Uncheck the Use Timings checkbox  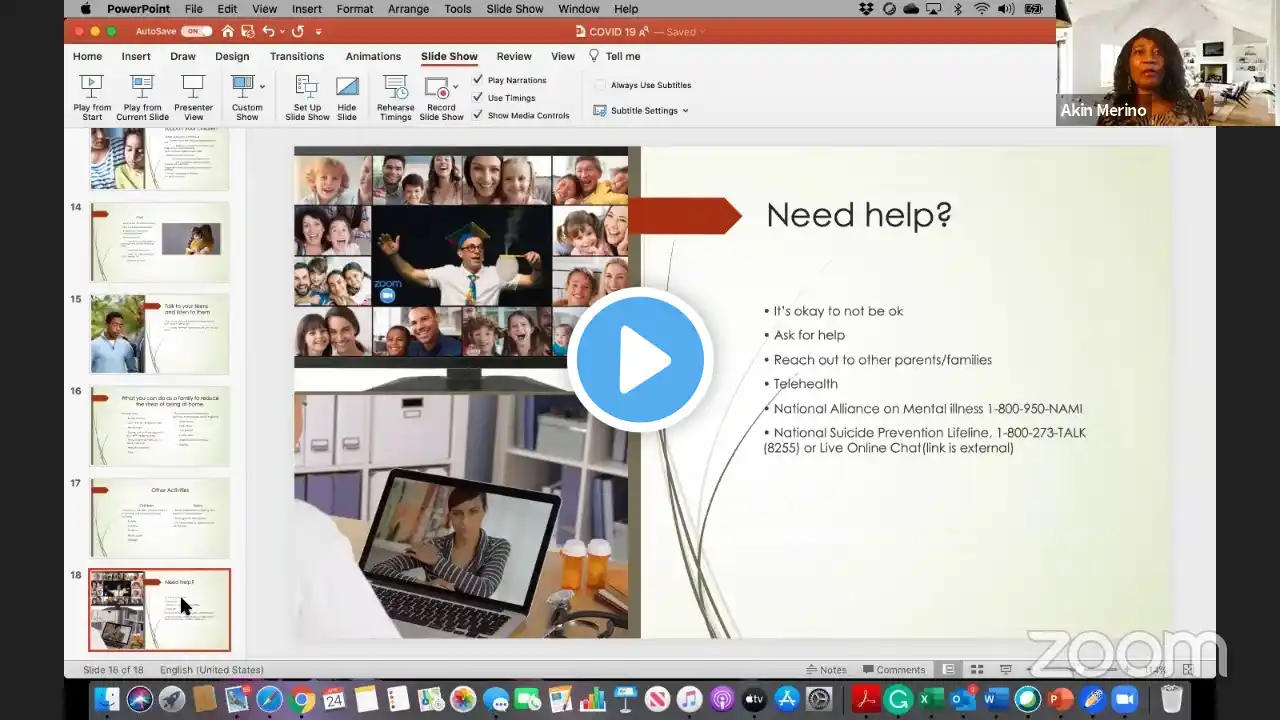[478, 98]
